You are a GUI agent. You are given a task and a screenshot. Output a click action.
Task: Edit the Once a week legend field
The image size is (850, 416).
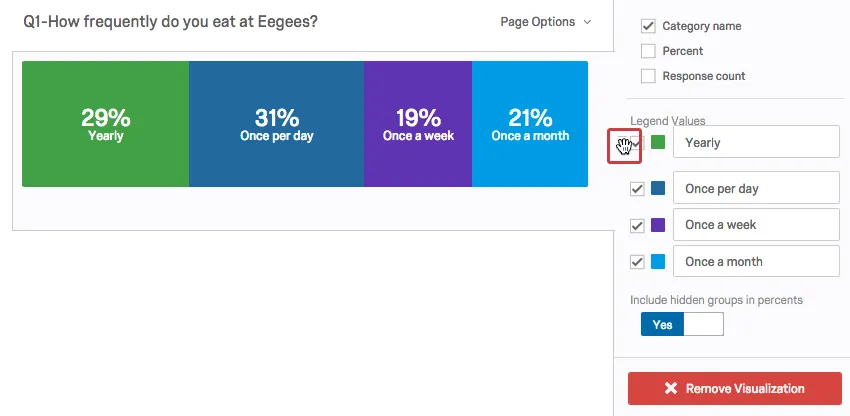tap(755, 225)
